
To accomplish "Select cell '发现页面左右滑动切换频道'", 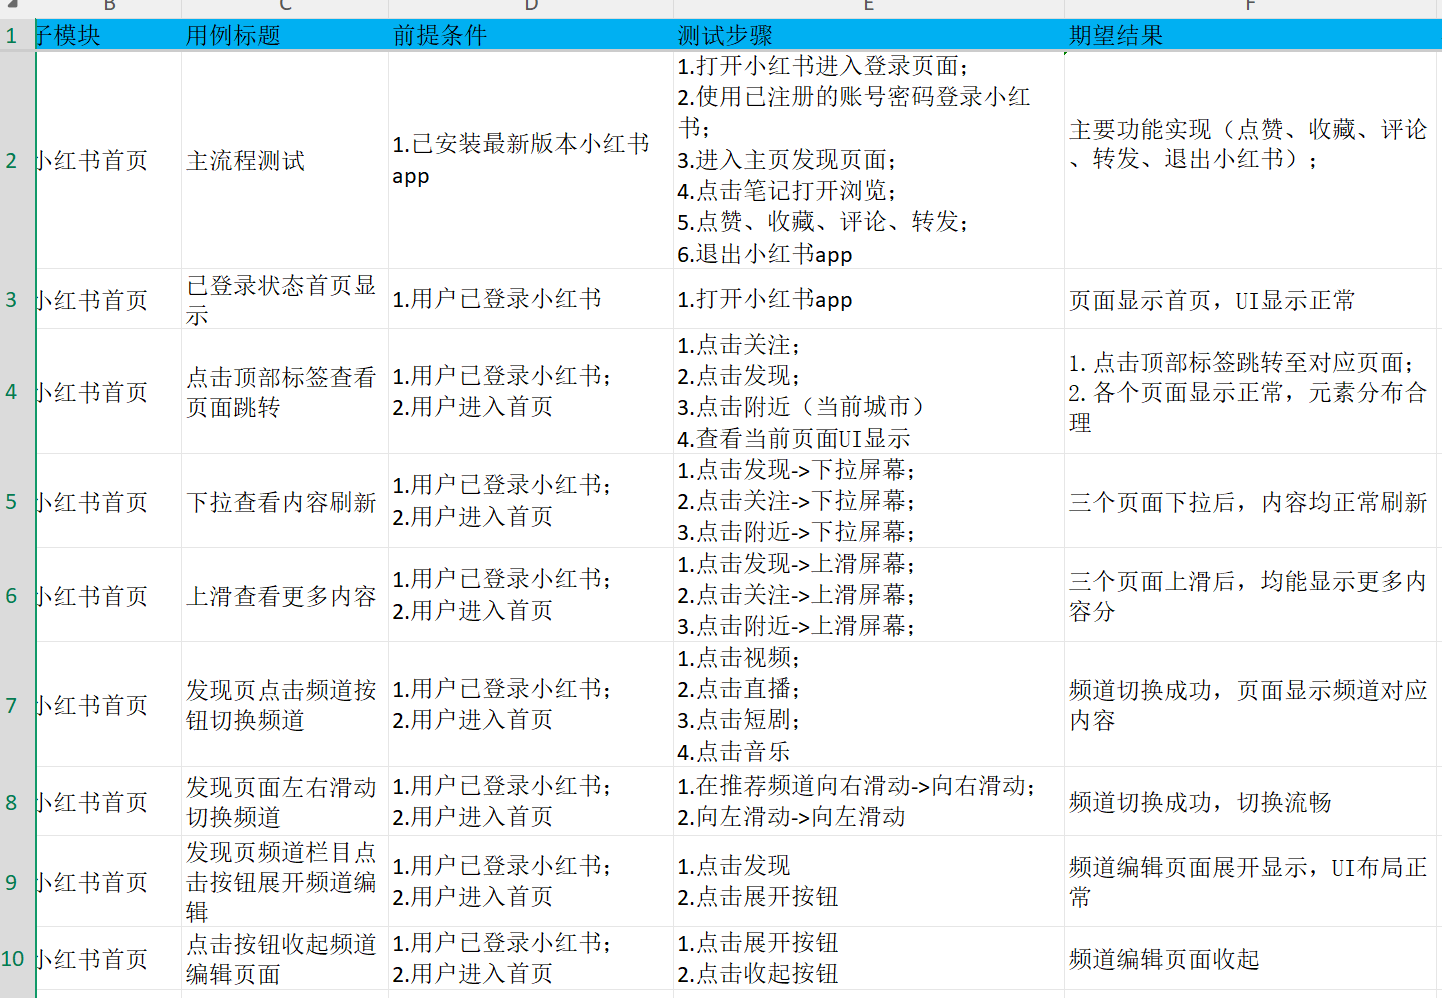I will pos(284,802).
